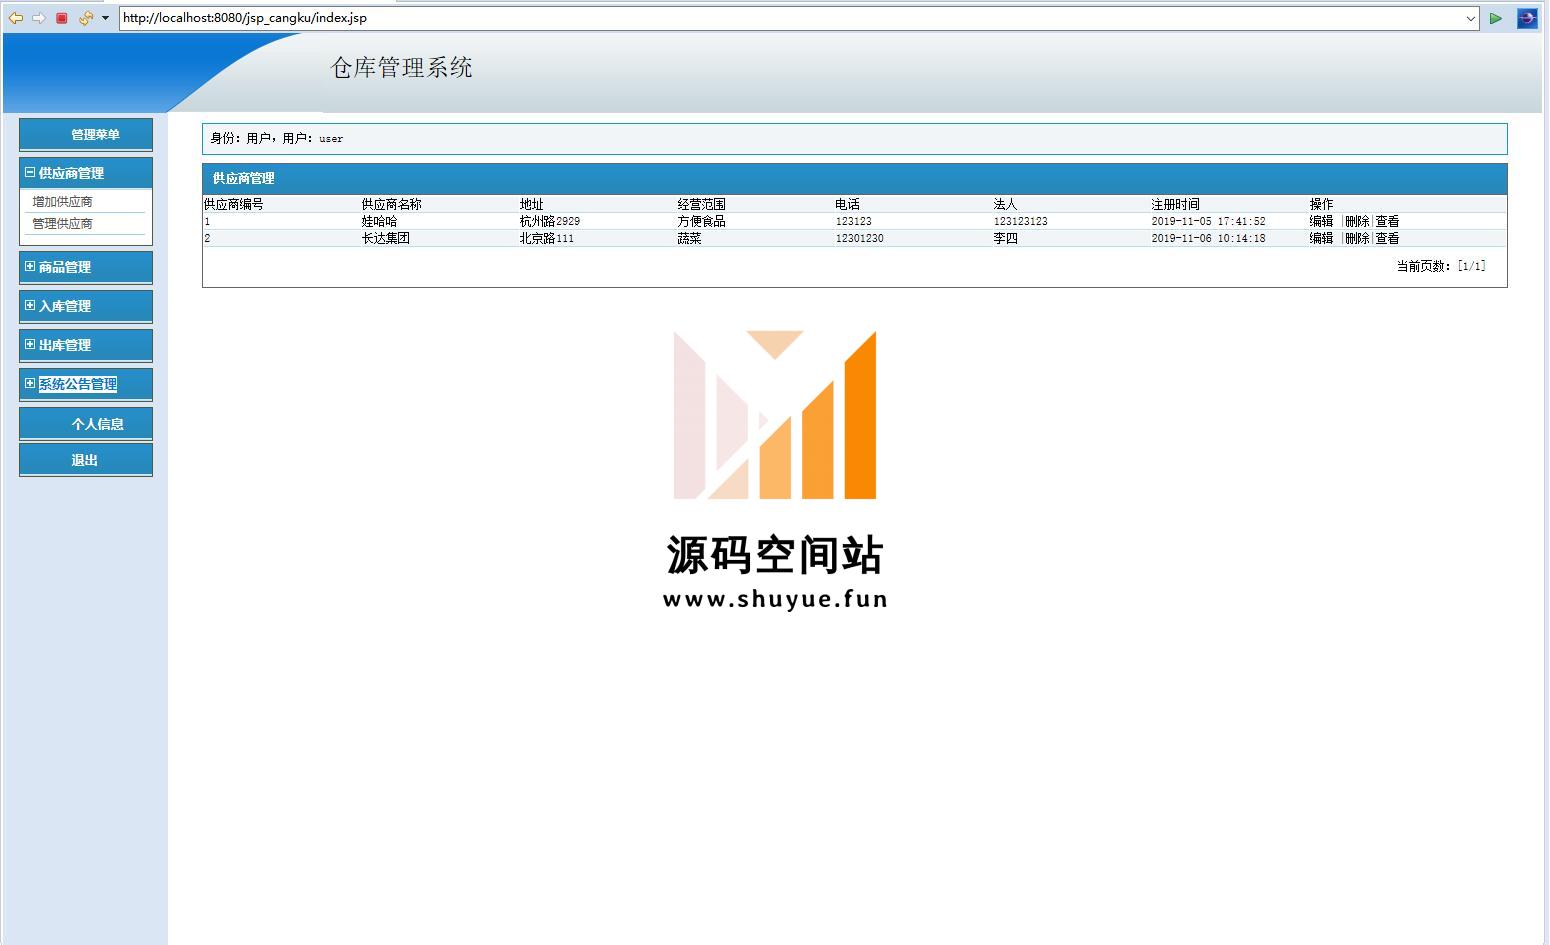1550x945 pixels.
Task: Click the 入库管理 menu title
Action: point(65,306)
